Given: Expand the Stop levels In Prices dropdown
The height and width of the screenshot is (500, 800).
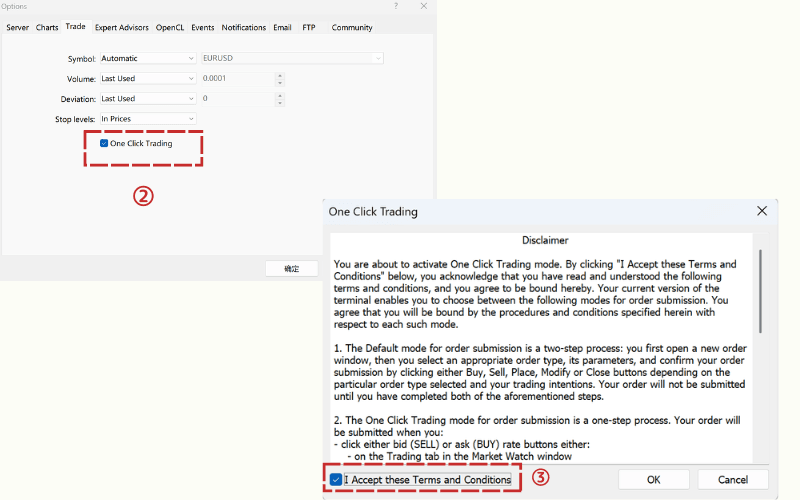Looking at the screenshot, I should coord(148,119).
